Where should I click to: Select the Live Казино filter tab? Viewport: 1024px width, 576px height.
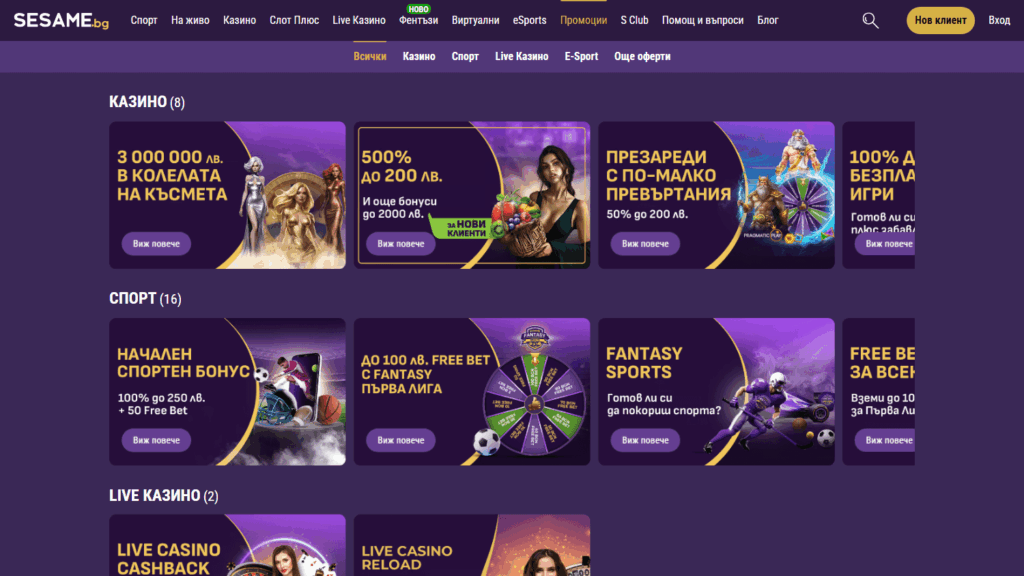coord(521,56)
